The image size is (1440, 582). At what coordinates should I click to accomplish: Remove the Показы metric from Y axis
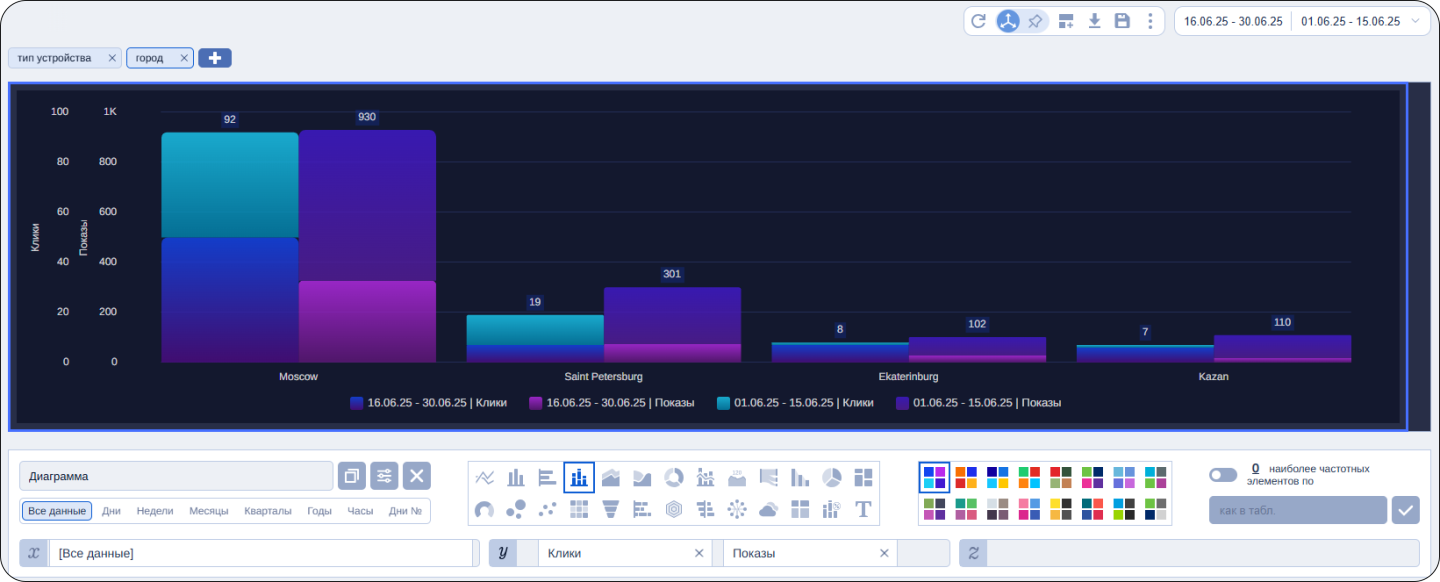pyautogui.click(x=884, y=553)
